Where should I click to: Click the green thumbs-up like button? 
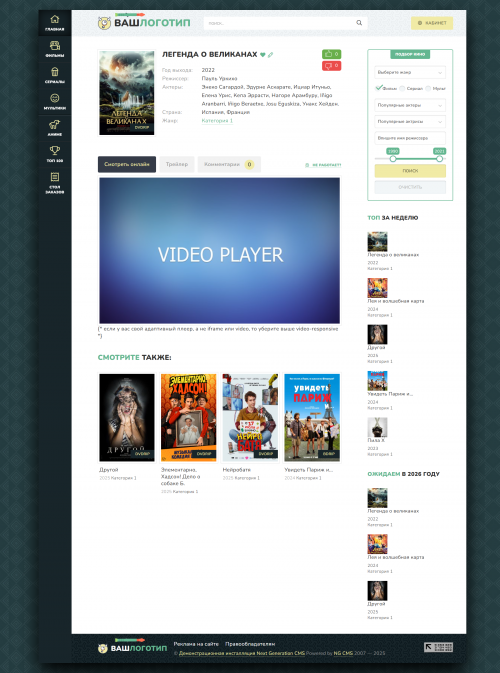coord(331,54)
